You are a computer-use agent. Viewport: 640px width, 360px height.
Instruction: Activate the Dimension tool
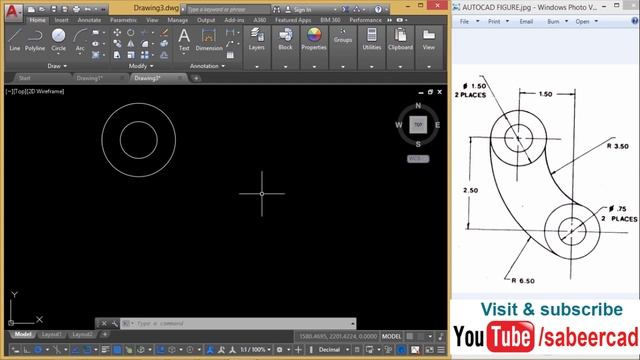209,40
